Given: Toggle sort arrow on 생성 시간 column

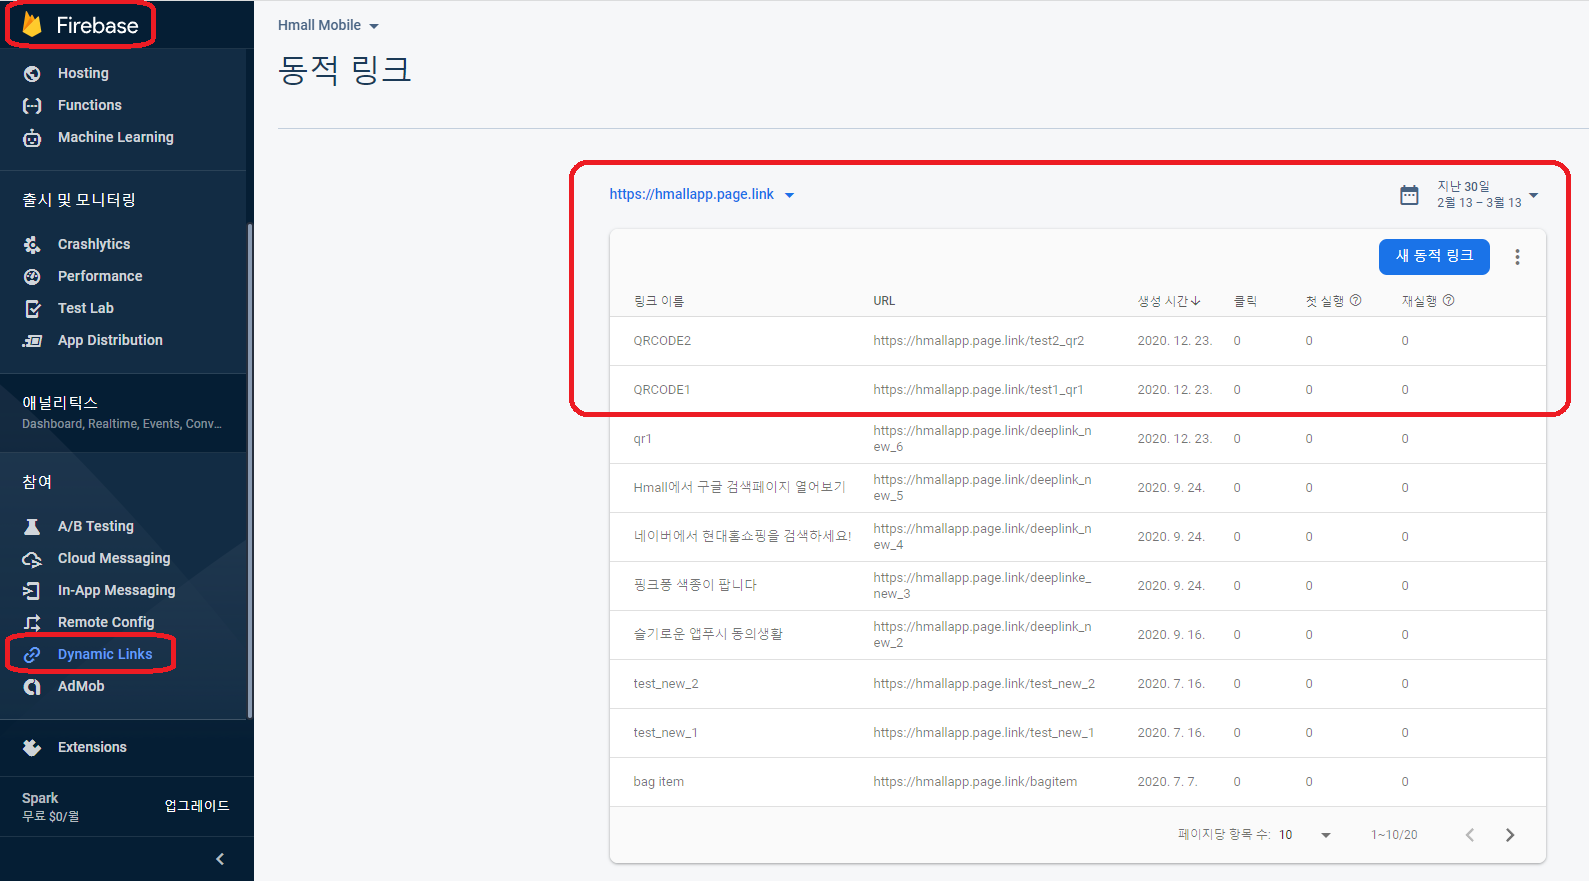Looking at the screenshot, I should [x=1196, y=301].
